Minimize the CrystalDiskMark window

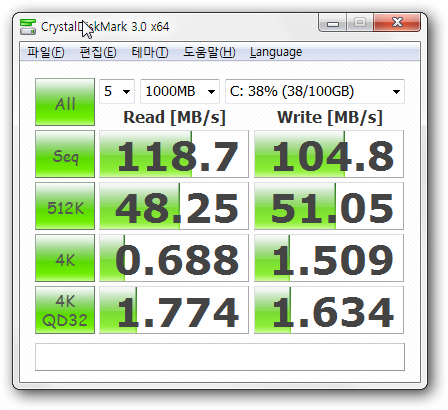pyautogui.click(x=333, y=23)
